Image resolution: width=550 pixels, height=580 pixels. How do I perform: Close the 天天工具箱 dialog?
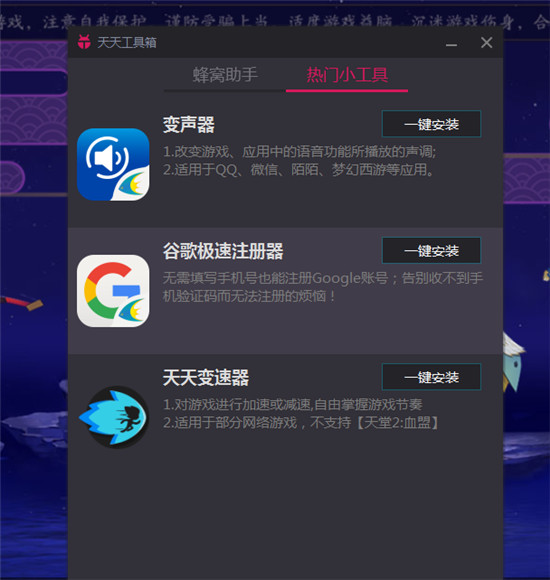click(x=486, y=43)
